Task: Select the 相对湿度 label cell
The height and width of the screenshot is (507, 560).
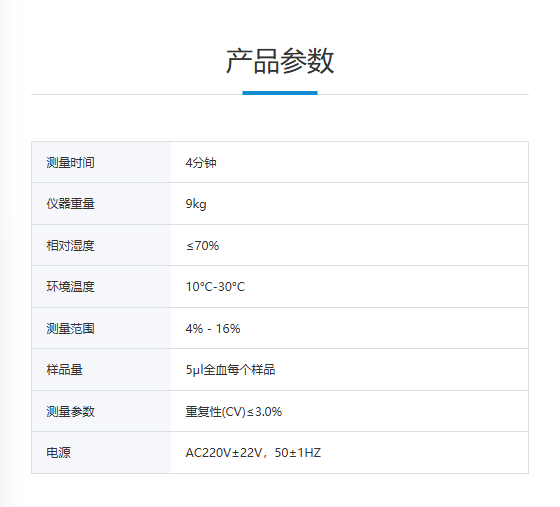Action: [101, 245]
